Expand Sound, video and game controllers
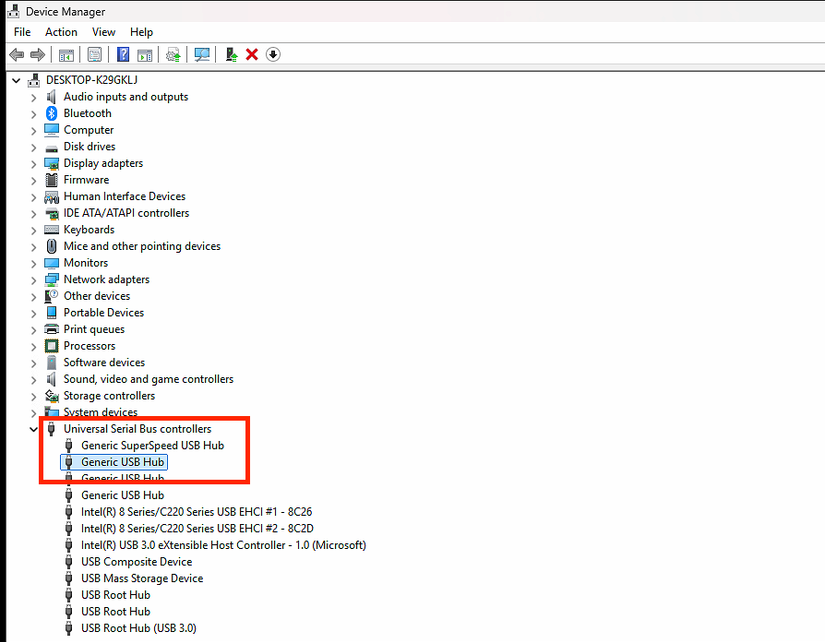The height and width of the screenshot is (642, 825). pyautogui.click(x=34, y=380)
